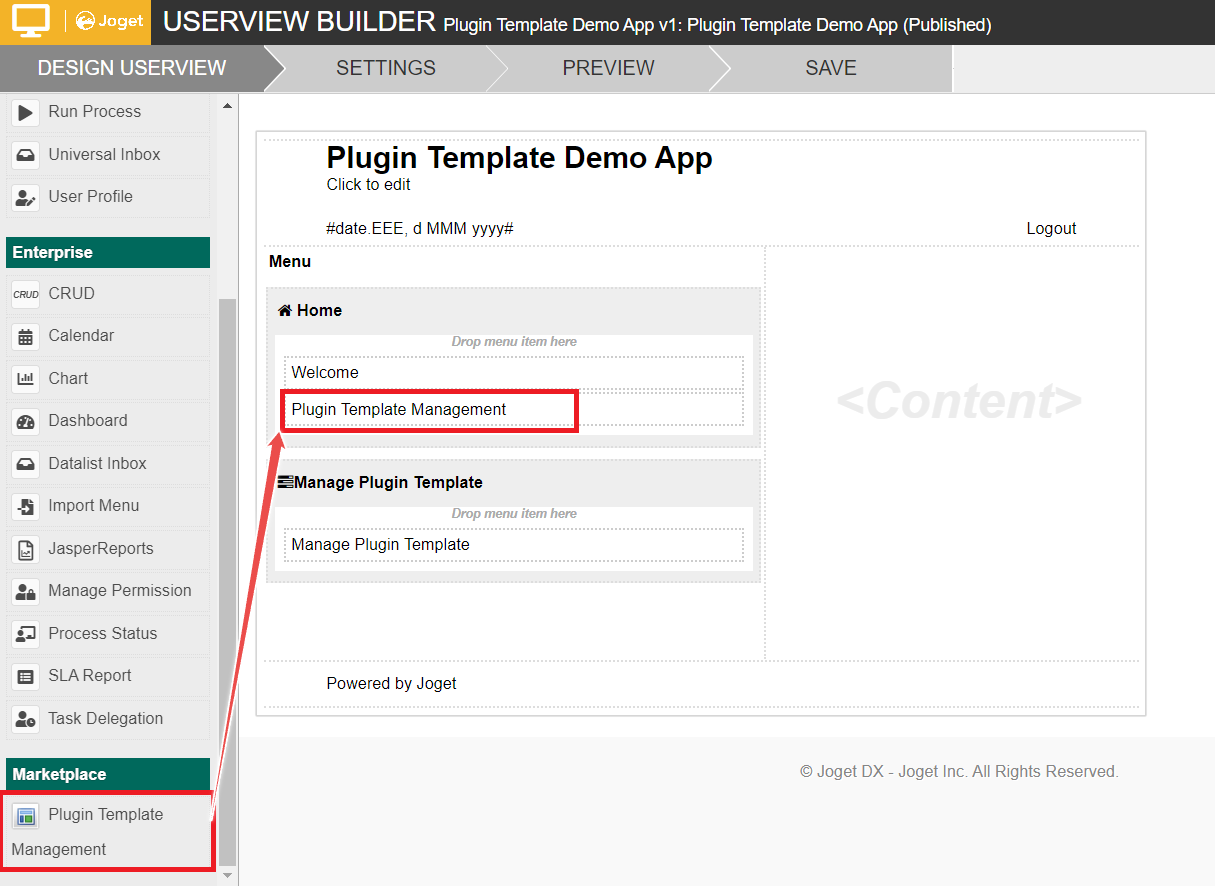This screenshot has width=1215, height=886.
Task: Click the JasperReports document icon
Action: click(x=25, y=549)
